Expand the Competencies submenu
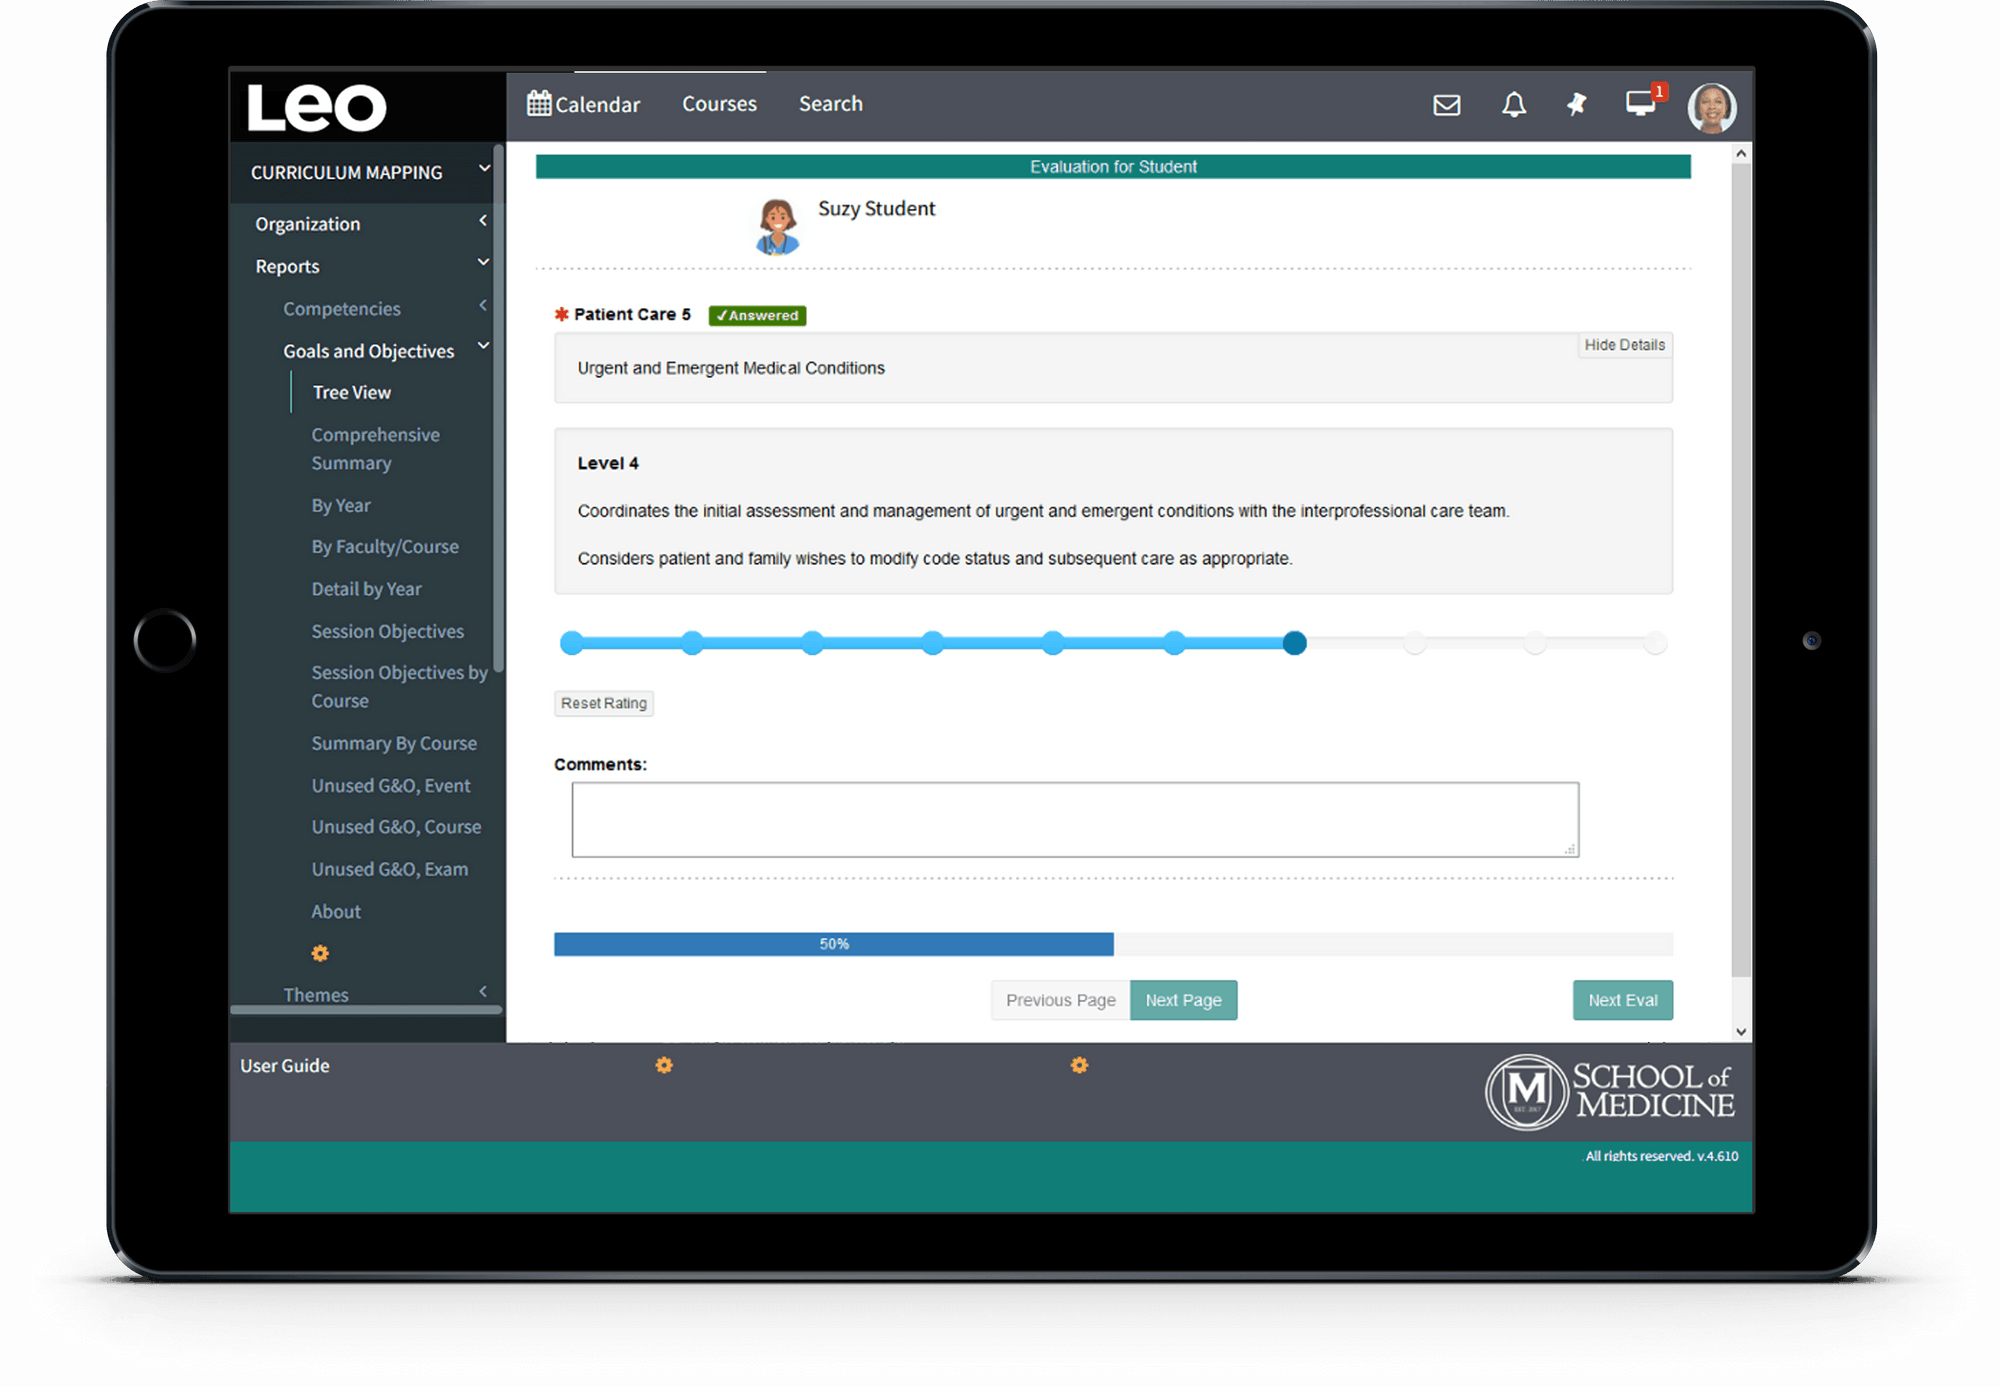This screenshot has height=1387, width=2000. point(483,306)
